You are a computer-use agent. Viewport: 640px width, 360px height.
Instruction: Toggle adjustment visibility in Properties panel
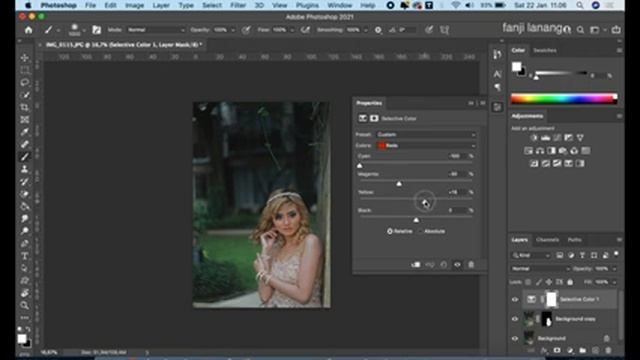(458, 264)
